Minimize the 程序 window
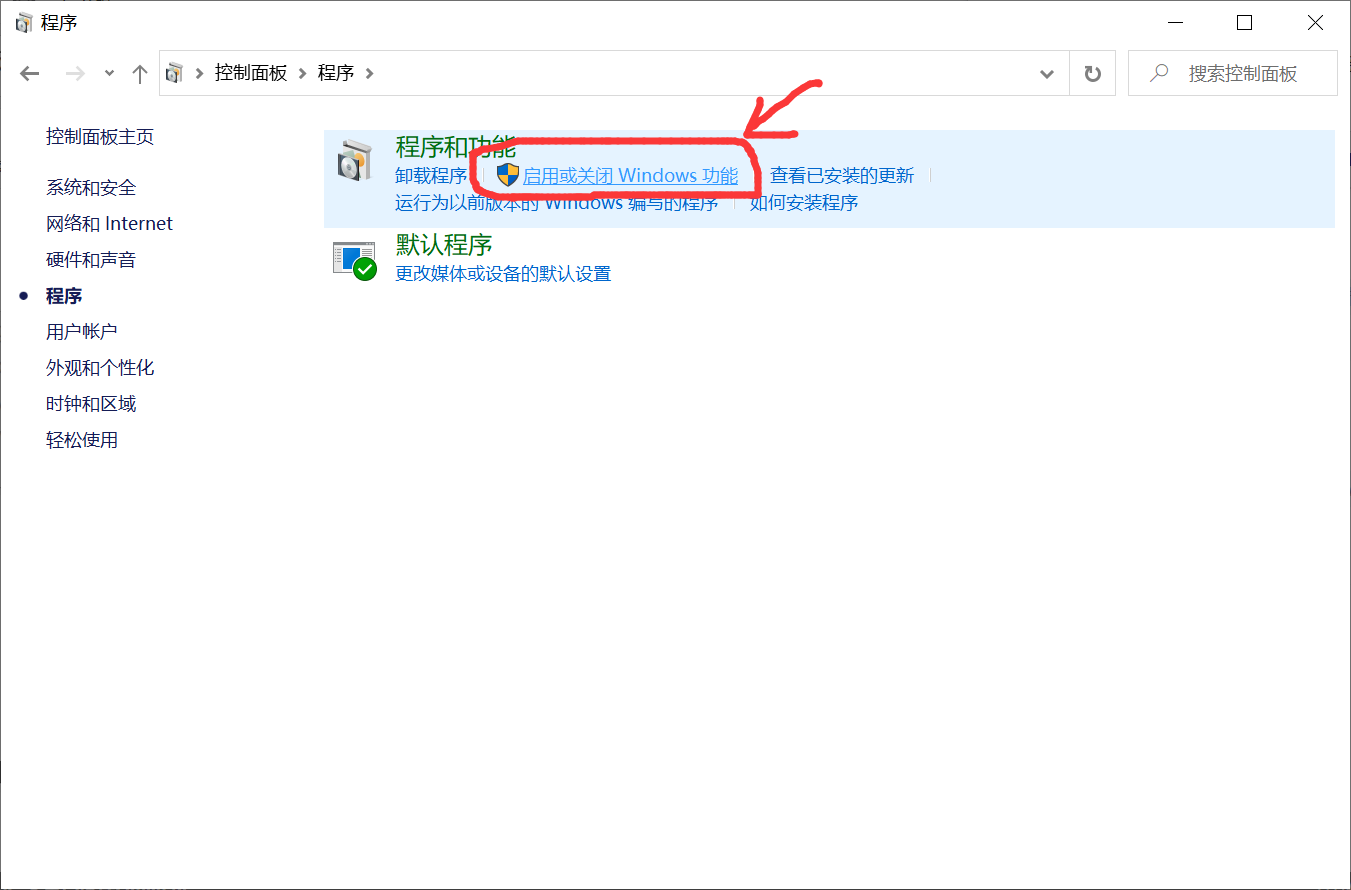The image size is (1351, 890). click(1175, 22)
